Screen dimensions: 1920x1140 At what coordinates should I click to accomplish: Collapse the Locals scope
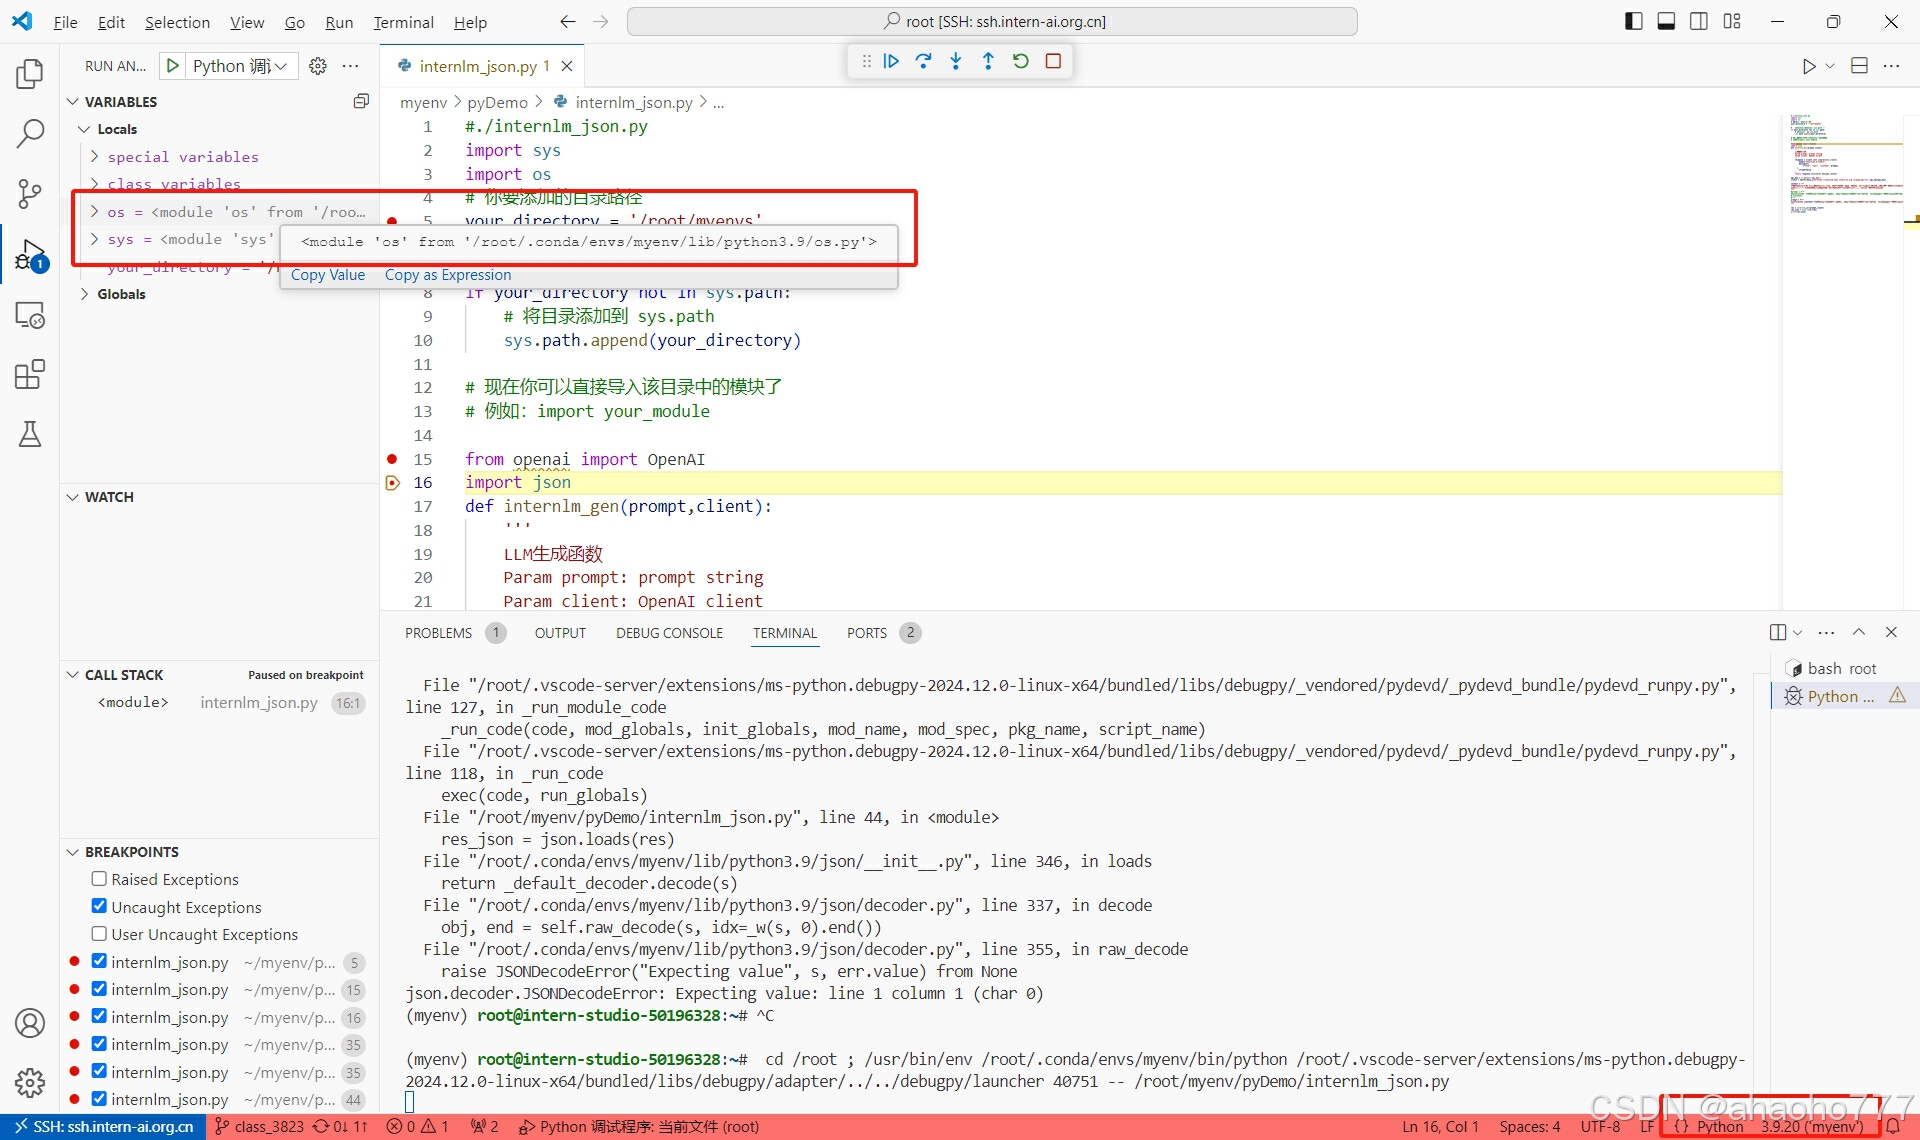(x=84, y=129)
